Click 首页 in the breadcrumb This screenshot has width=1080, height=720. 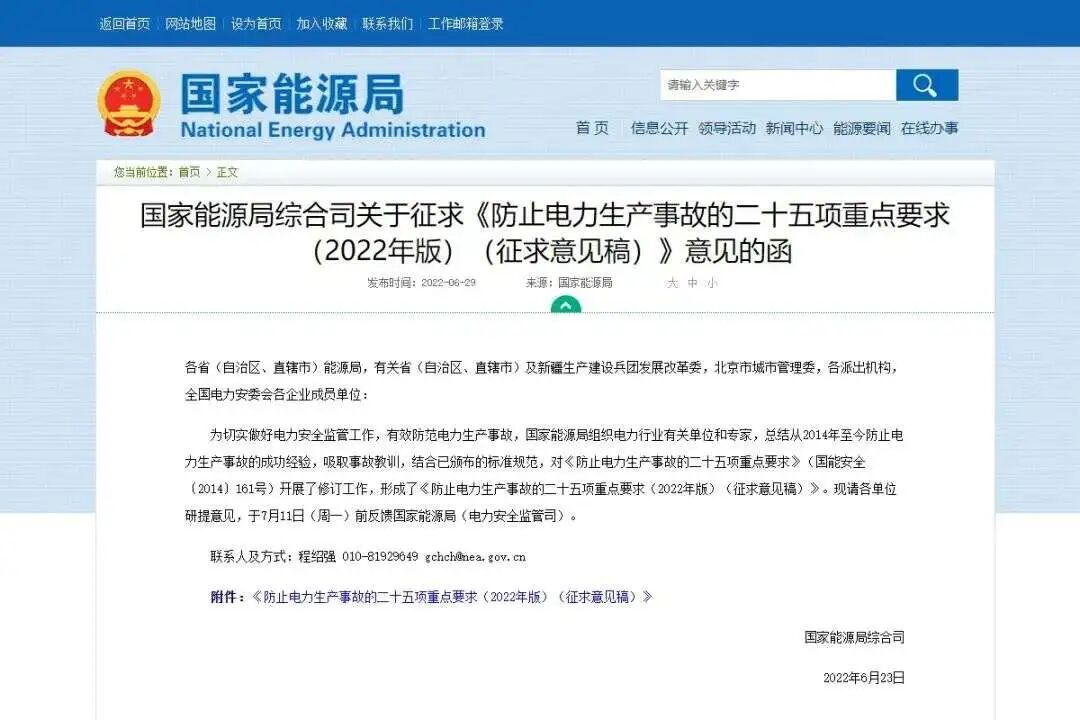pos(189,172)
